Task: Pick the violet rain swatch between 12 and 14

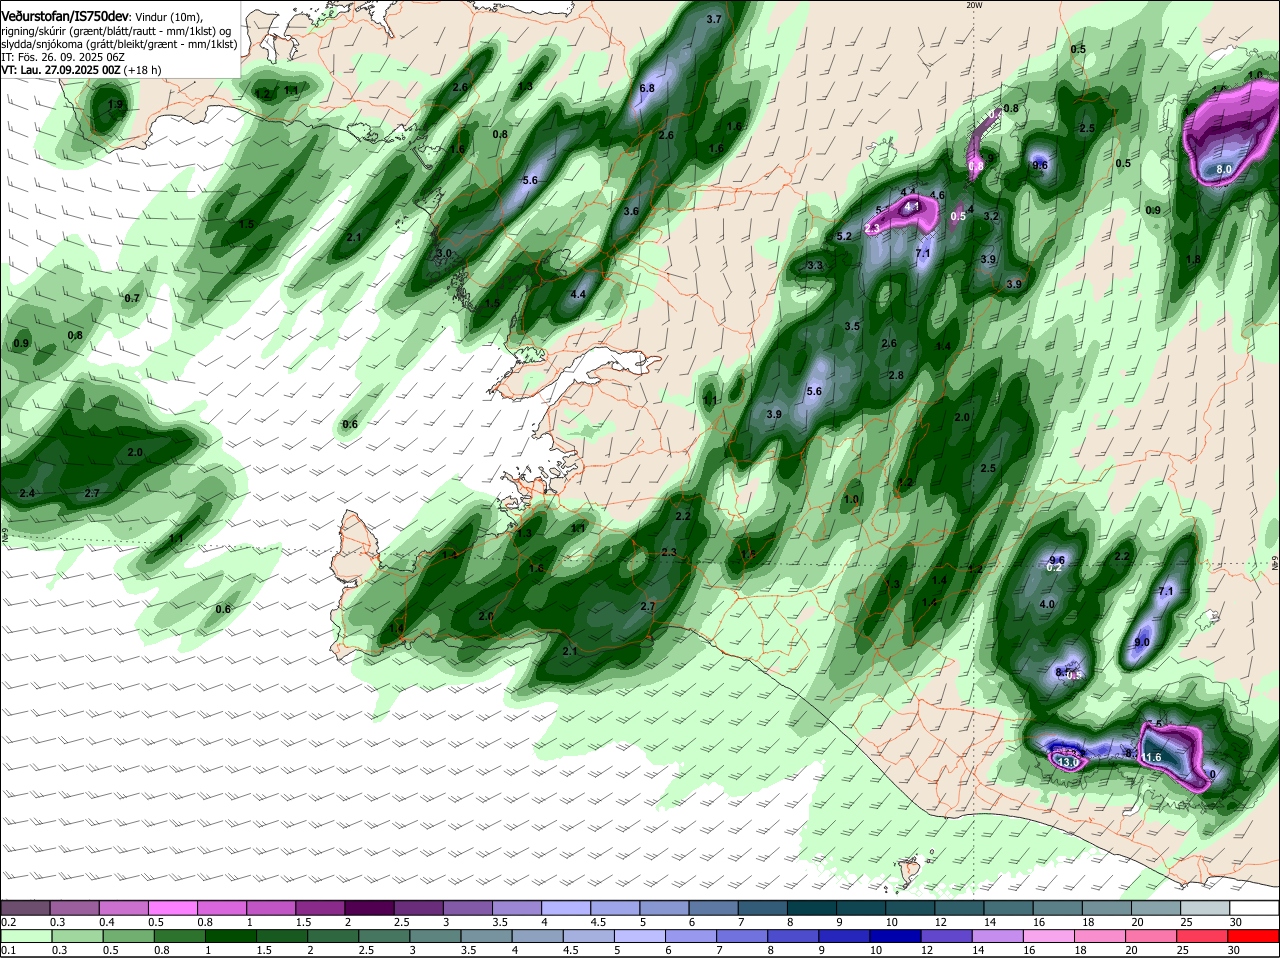Action: [947, 935]
